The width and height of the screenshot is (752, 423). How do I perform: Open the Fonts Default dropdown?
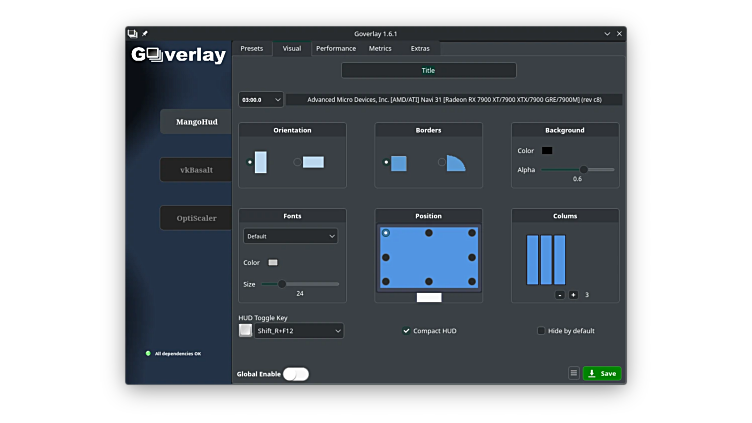290,237
